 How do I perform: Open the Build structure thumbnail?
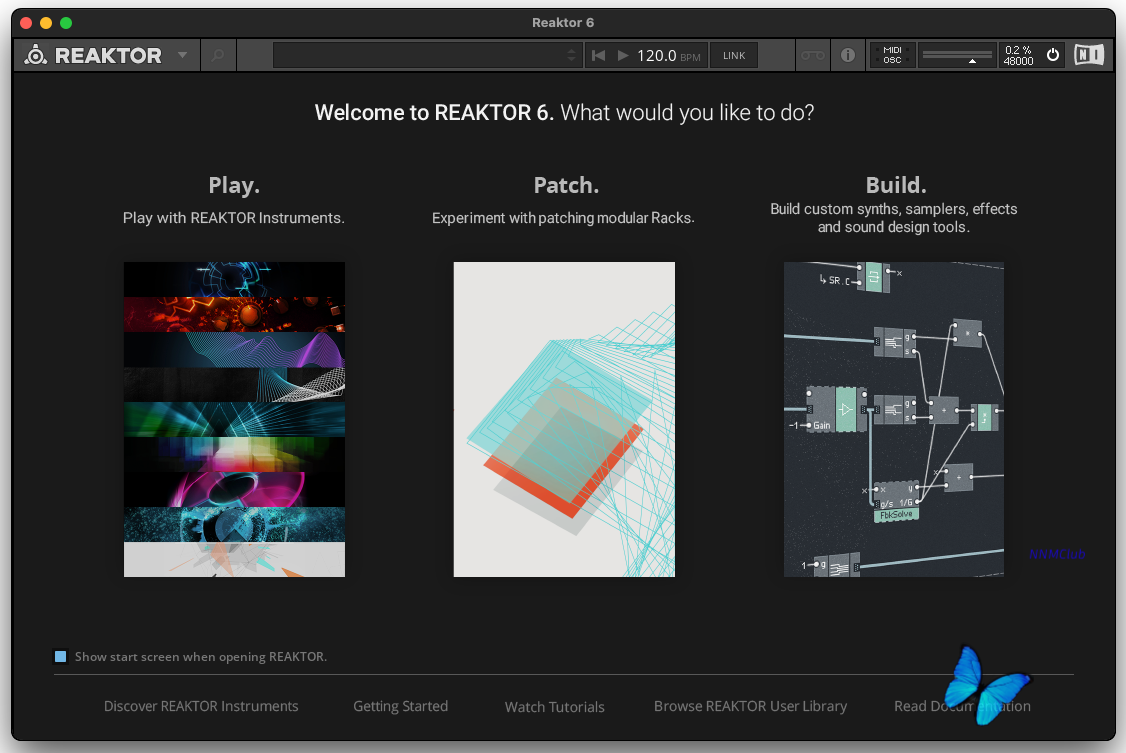(894, 419)
